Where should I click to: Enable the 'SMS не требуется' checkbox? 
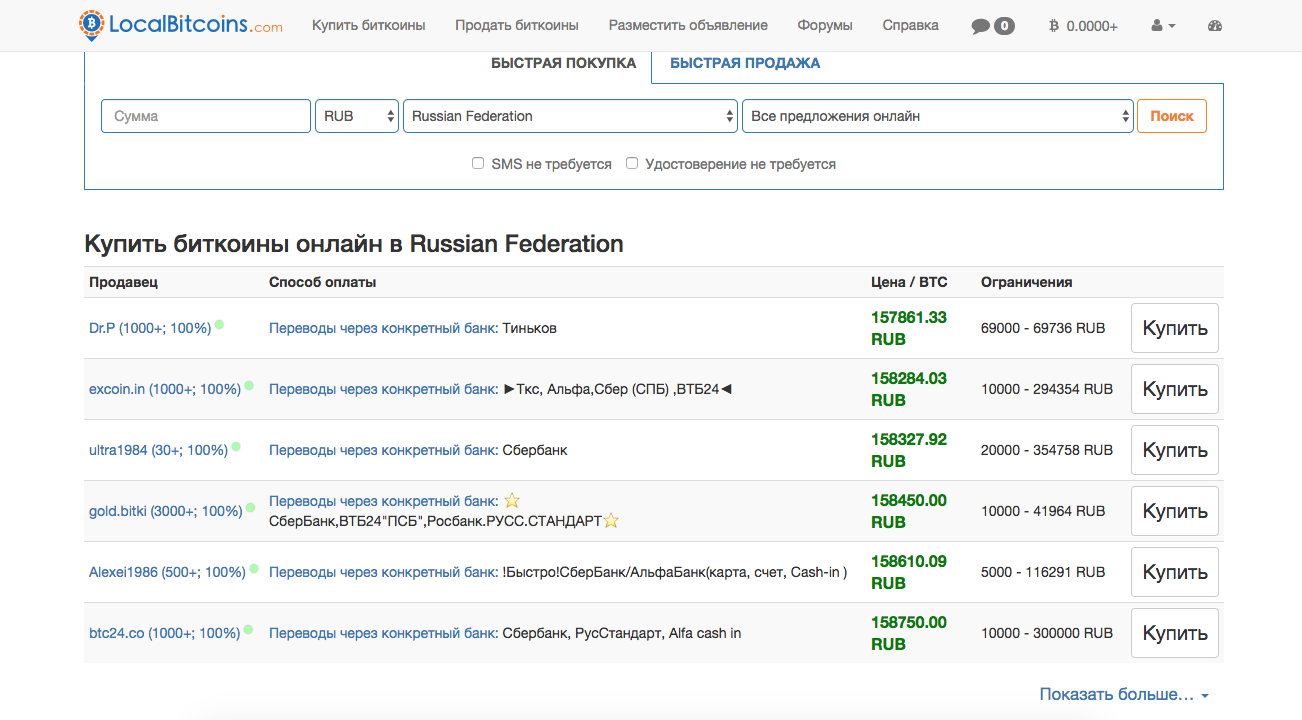(478, 163)
